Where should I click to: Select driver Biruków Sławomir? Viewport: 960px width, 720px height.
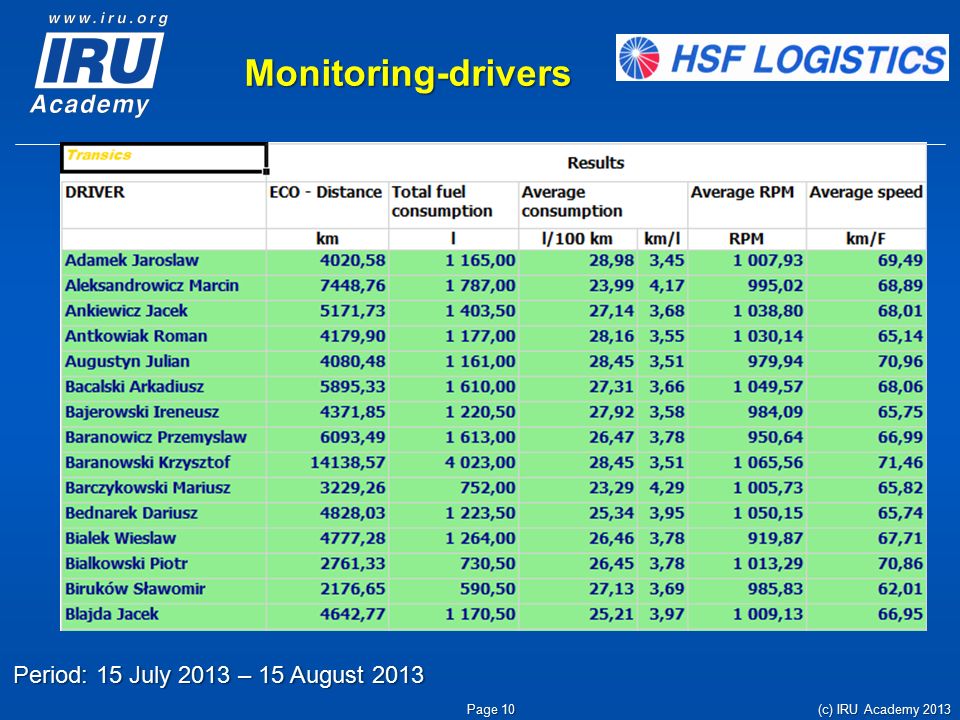click(x=135, y=589)
